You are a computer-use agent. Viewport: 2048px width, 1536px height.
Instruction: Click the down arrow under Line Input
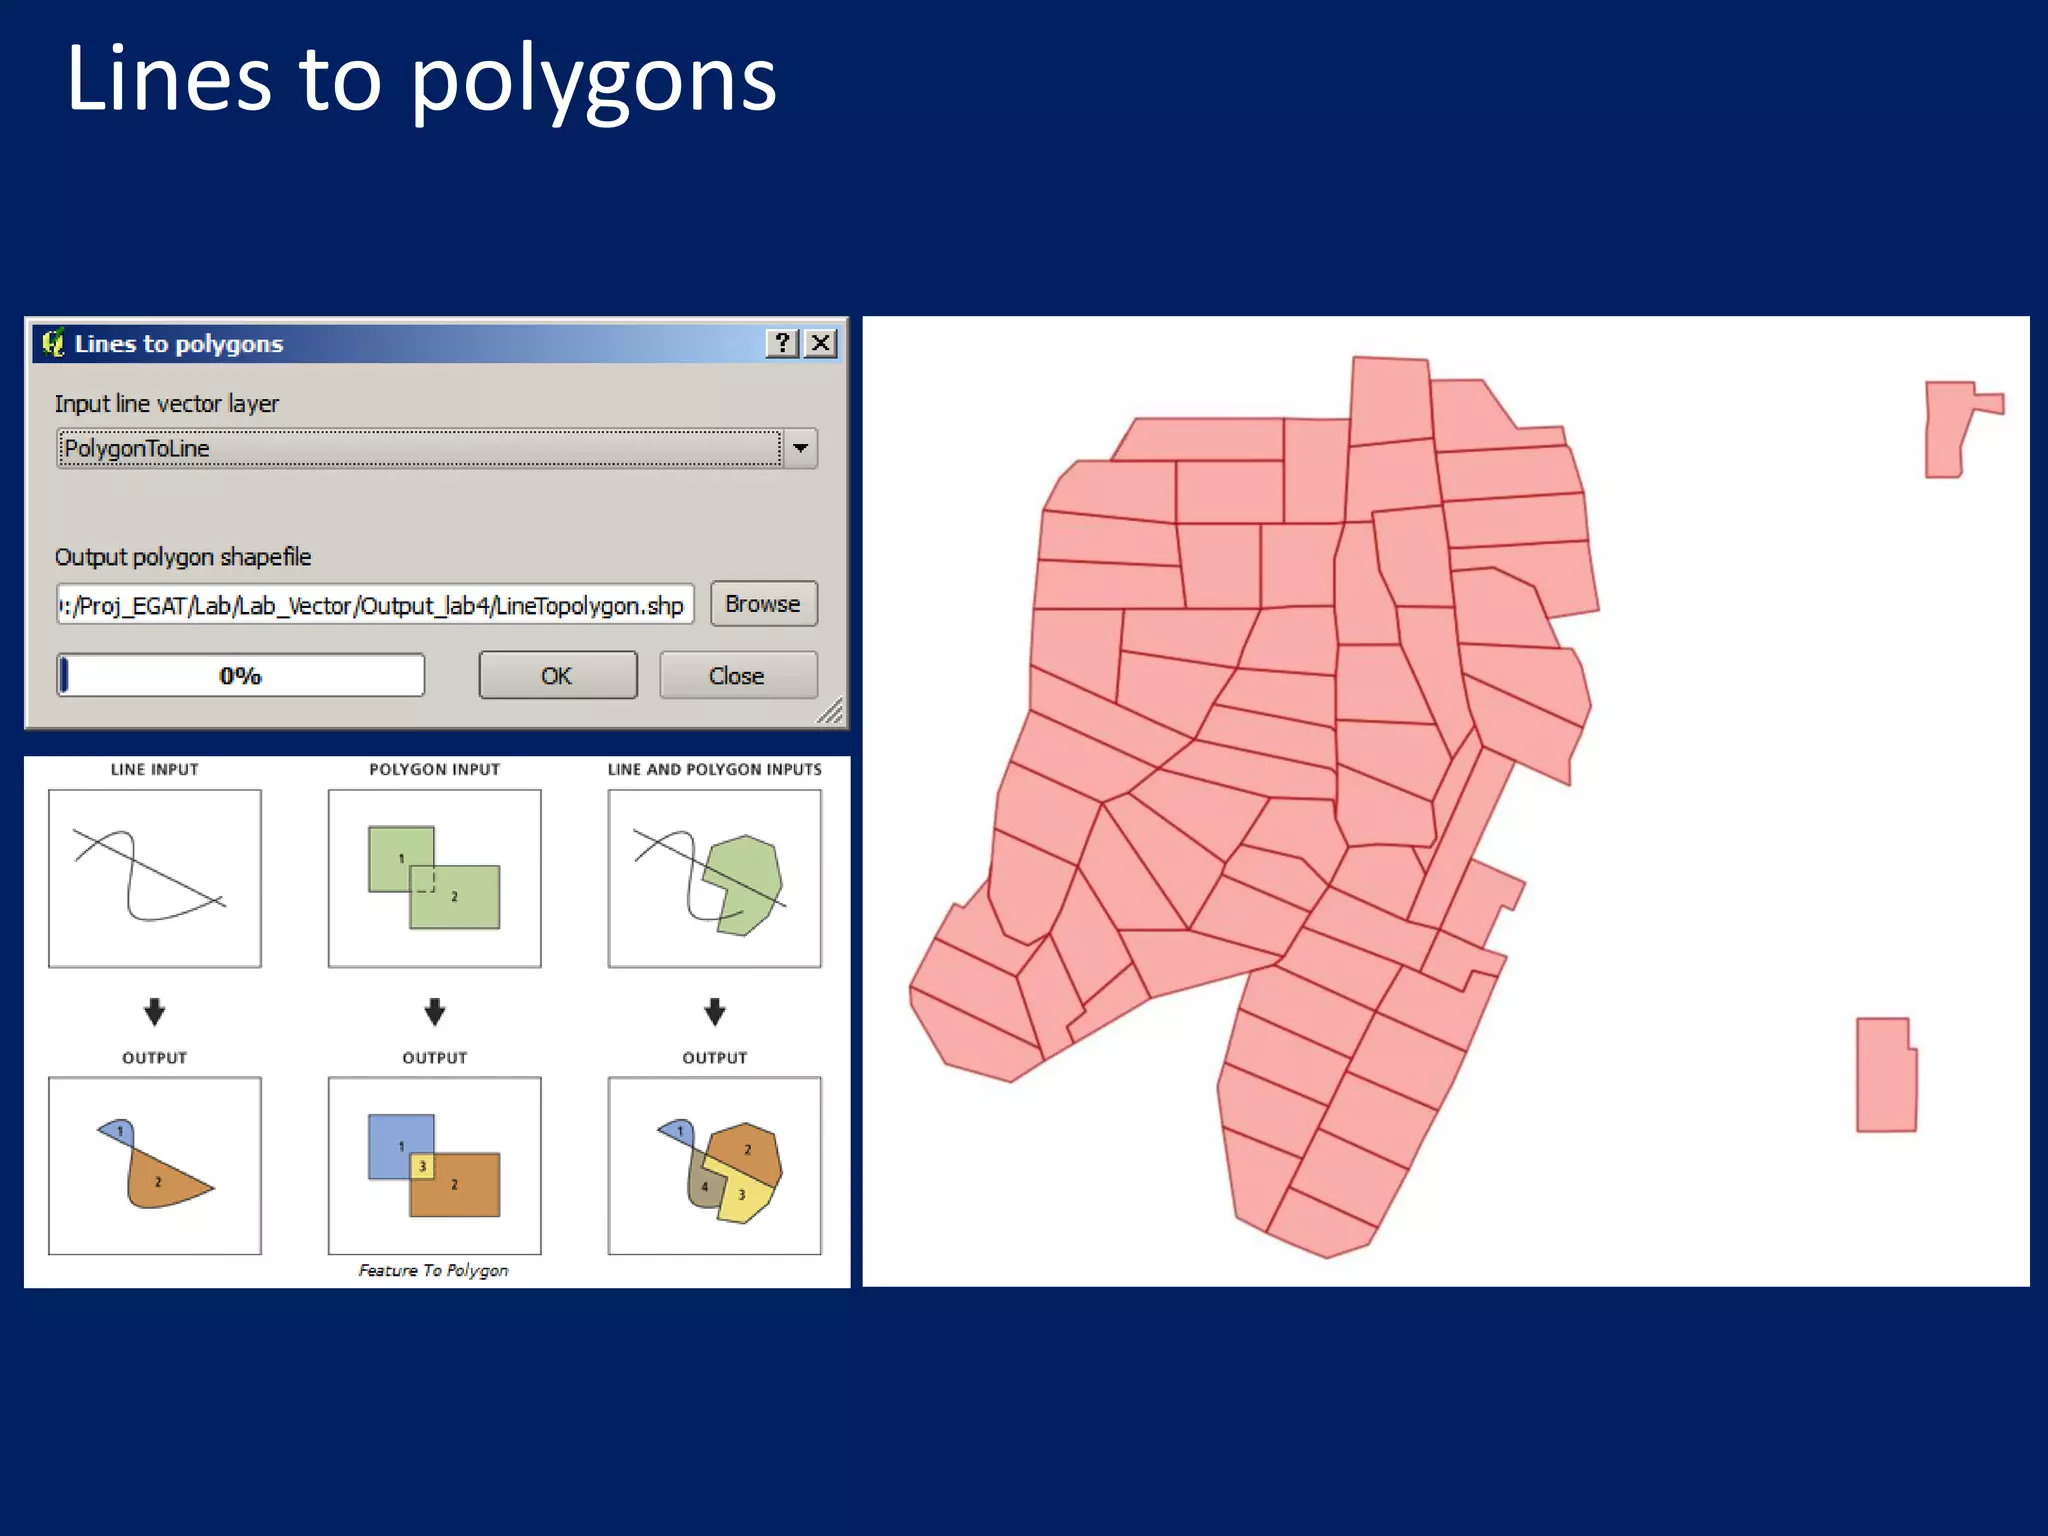(154, 1011)
